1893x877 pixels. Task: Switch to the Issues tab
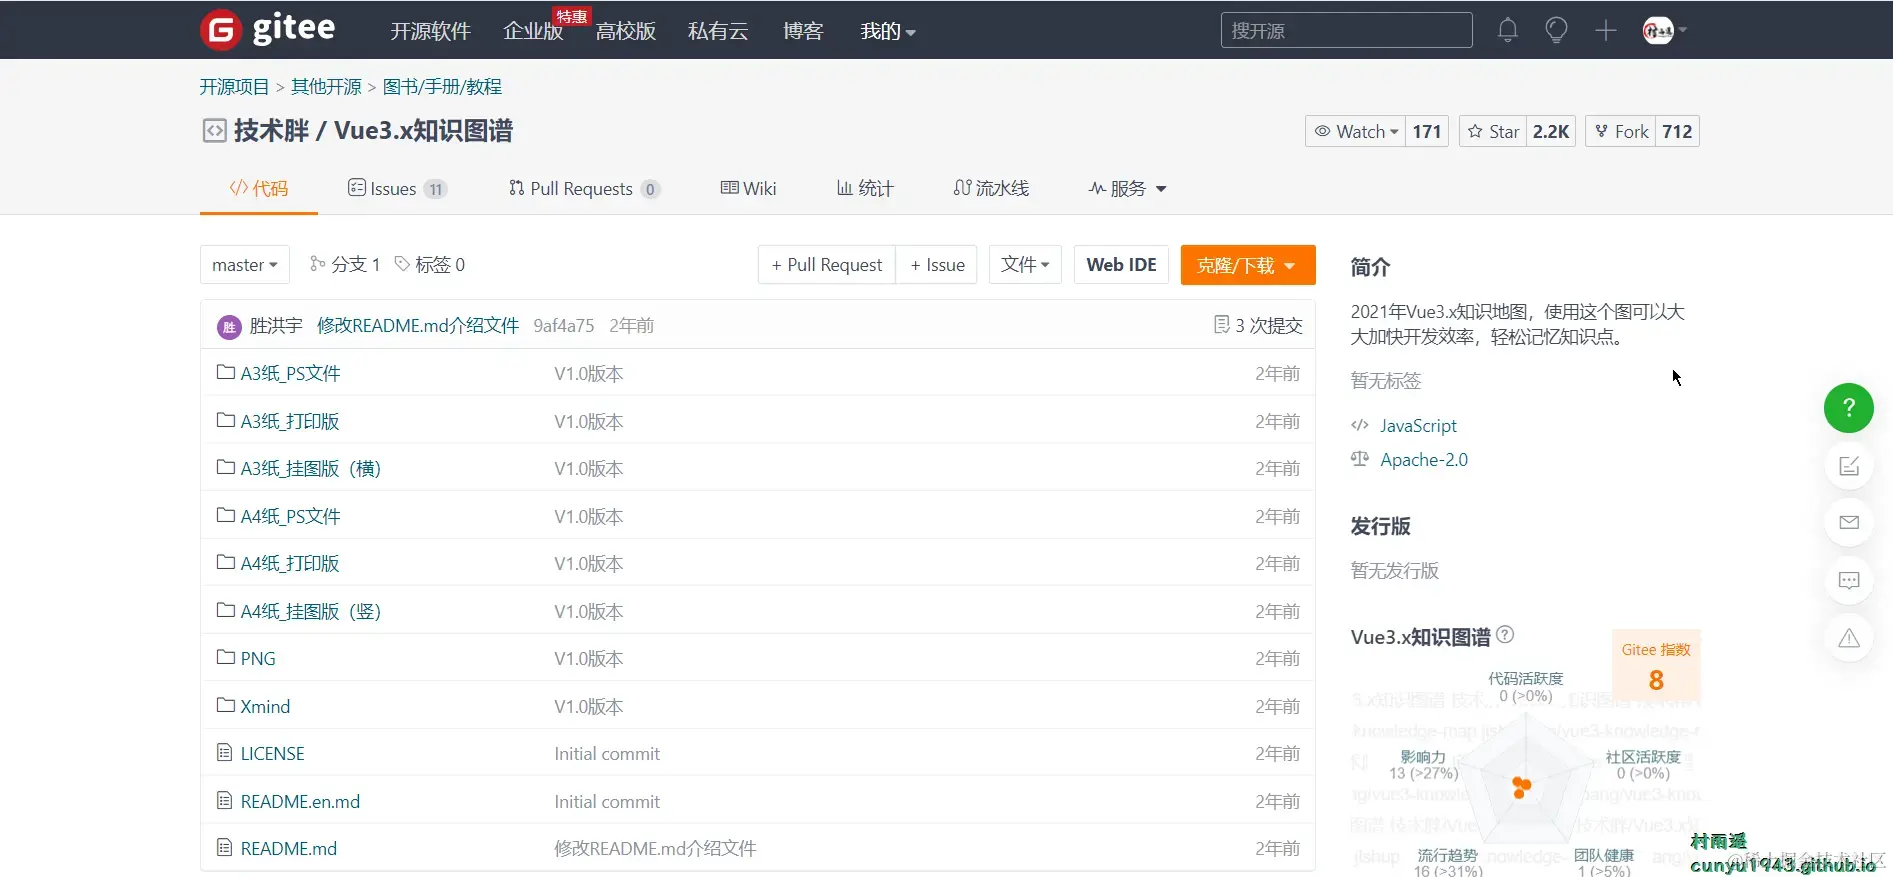397,188
